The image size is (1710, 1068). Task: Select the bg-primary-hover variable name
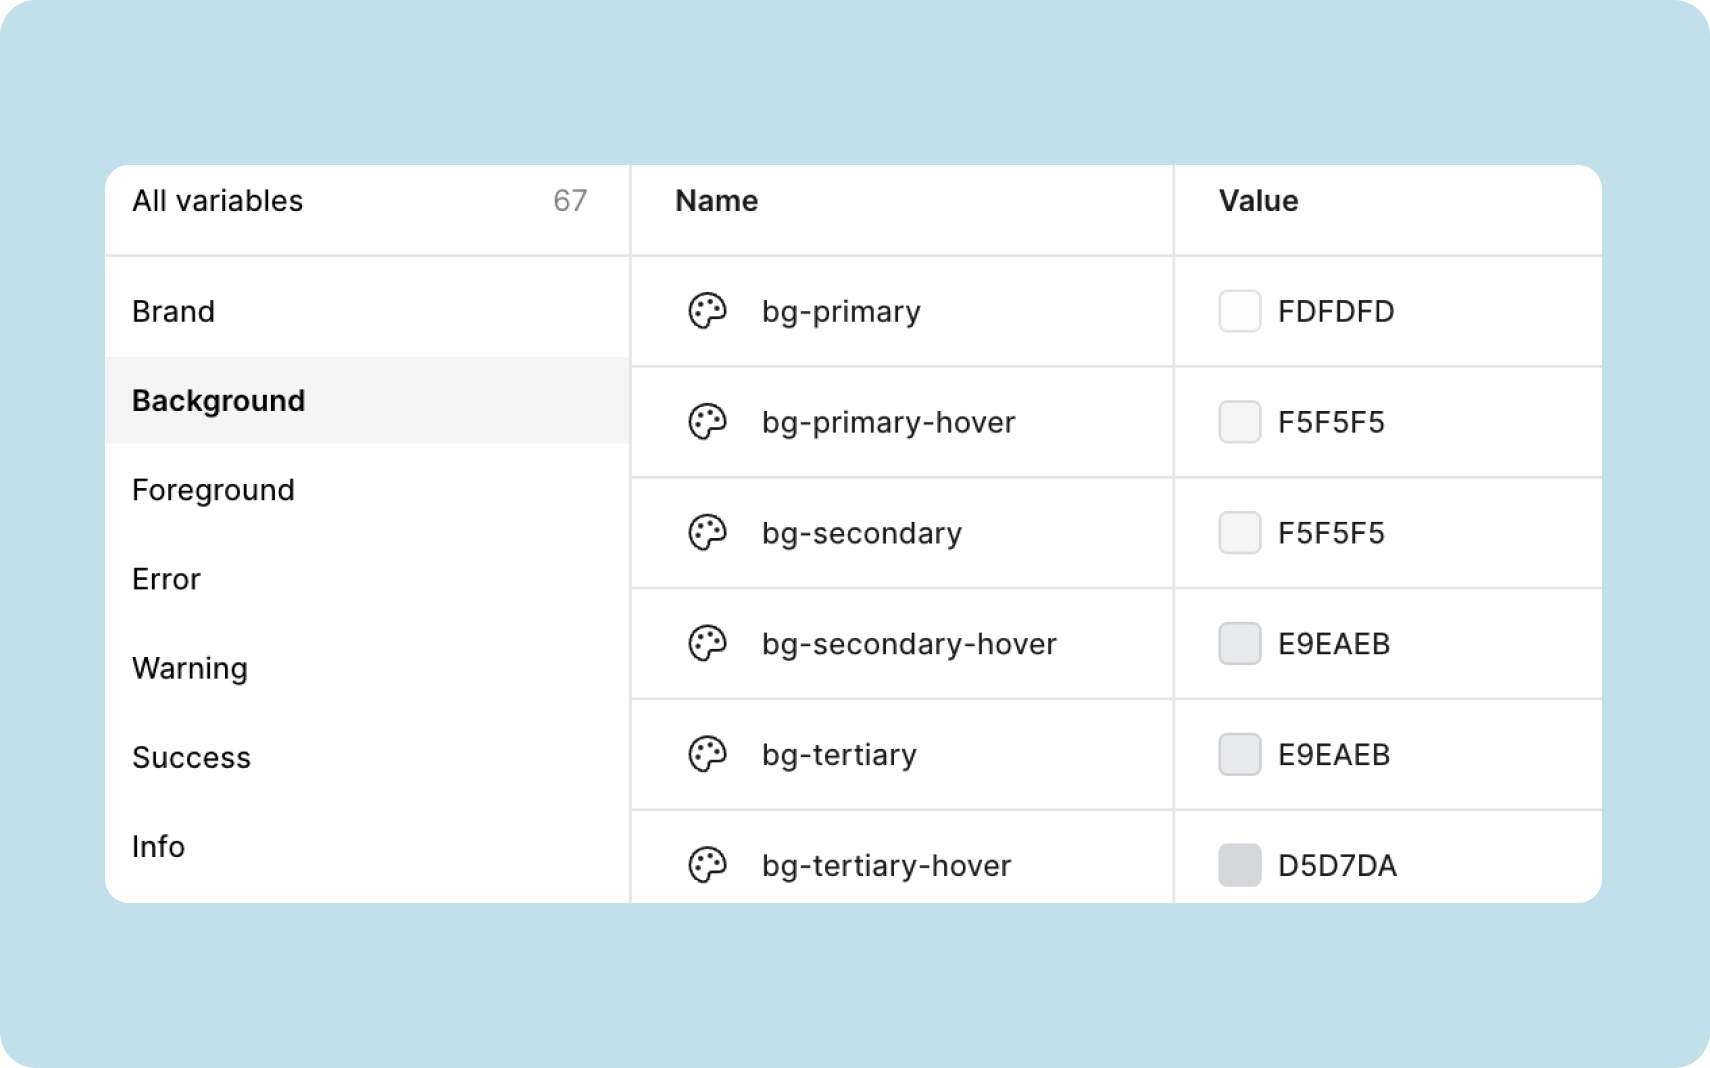[x=888, y=423]
